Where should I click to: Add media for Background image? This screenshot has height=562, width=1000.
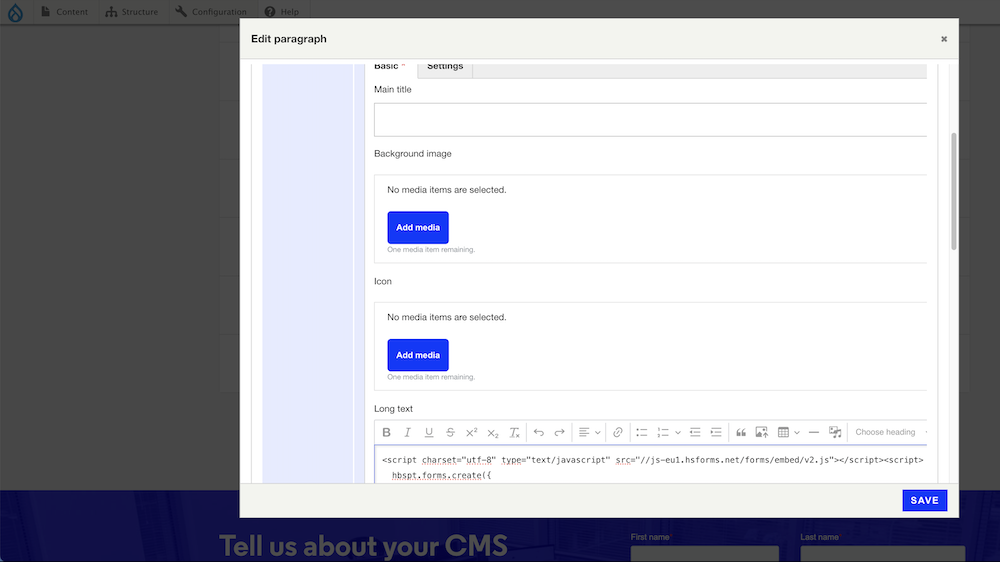418,227
